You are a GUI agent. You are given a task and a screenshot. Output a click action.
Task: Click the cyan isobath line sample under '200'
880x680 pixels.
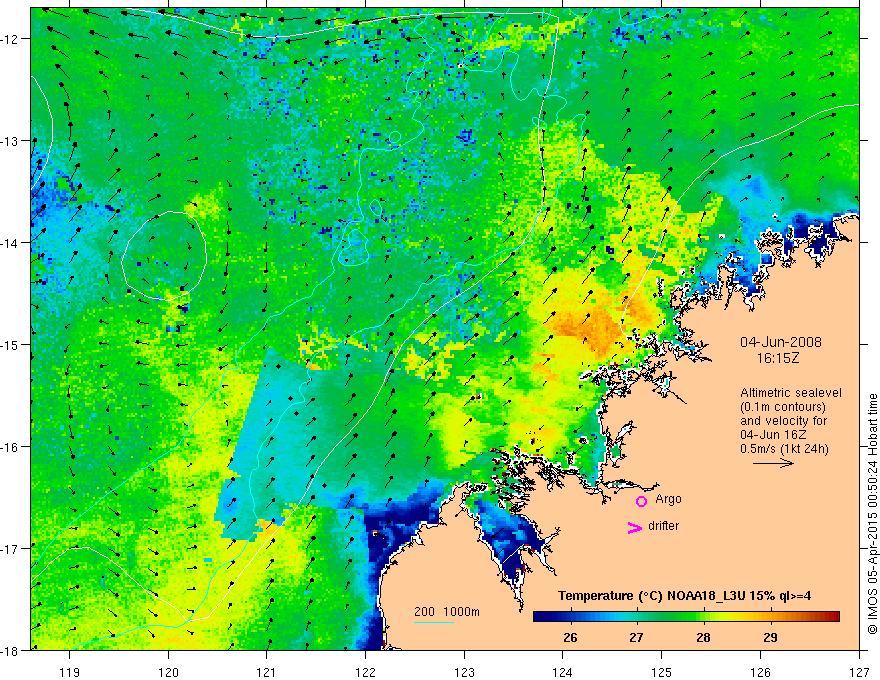(433, 622)
